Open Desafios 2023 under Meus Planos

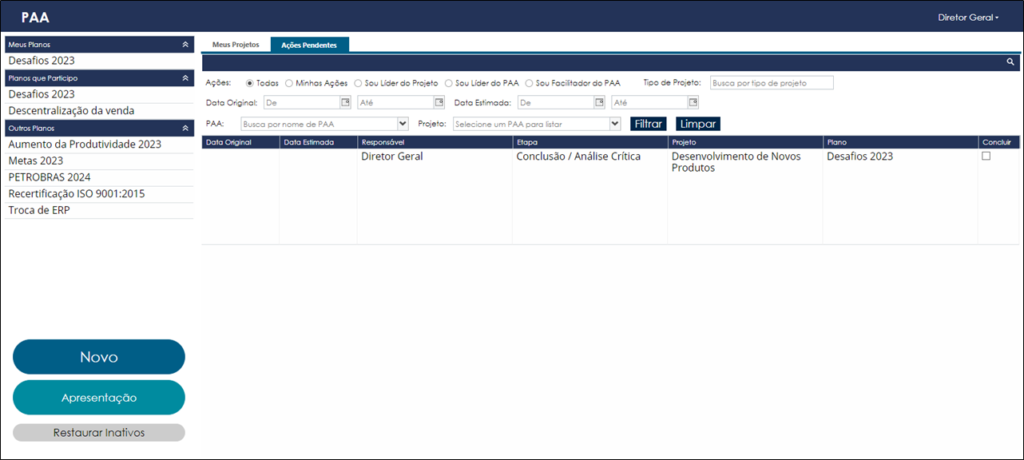point(99,61)
